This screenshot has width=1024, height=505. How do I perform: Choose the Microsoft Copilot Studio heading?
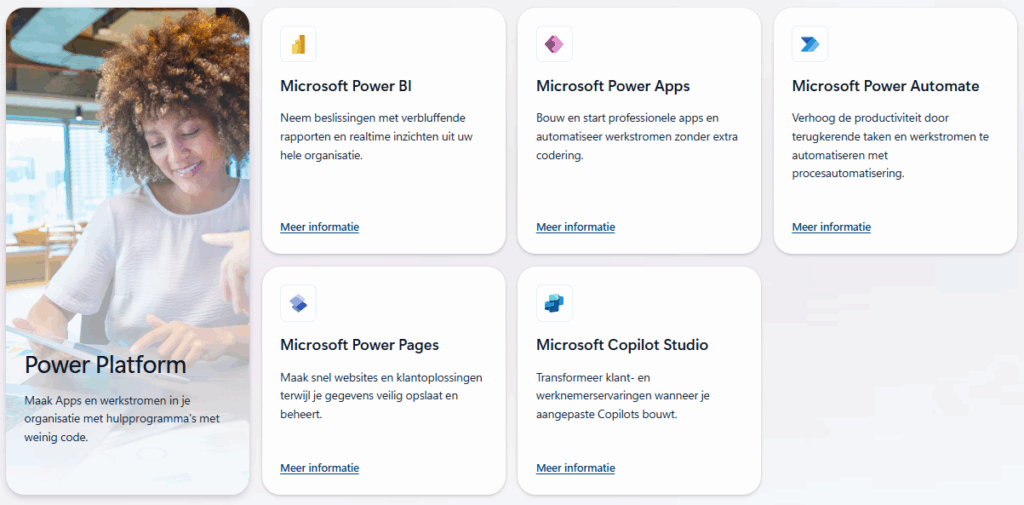point(622,345)
